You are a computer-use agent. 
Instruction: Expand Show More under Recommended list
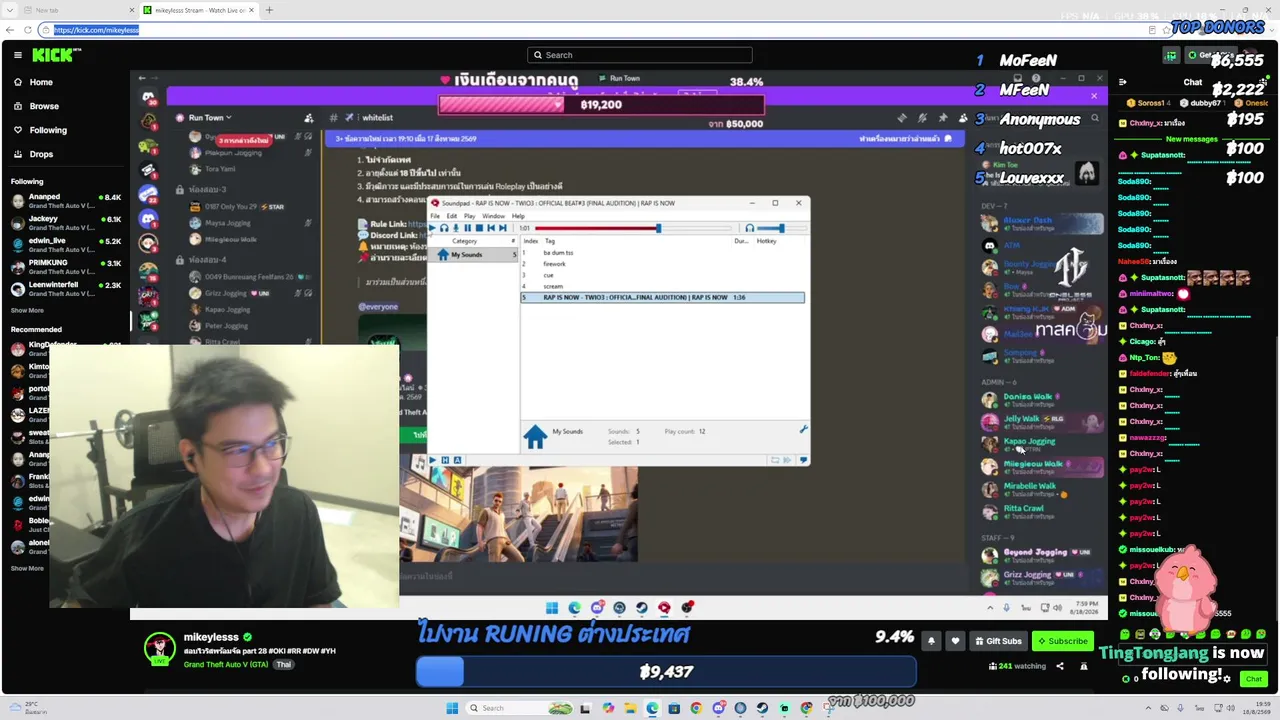[x=27, y=568]
